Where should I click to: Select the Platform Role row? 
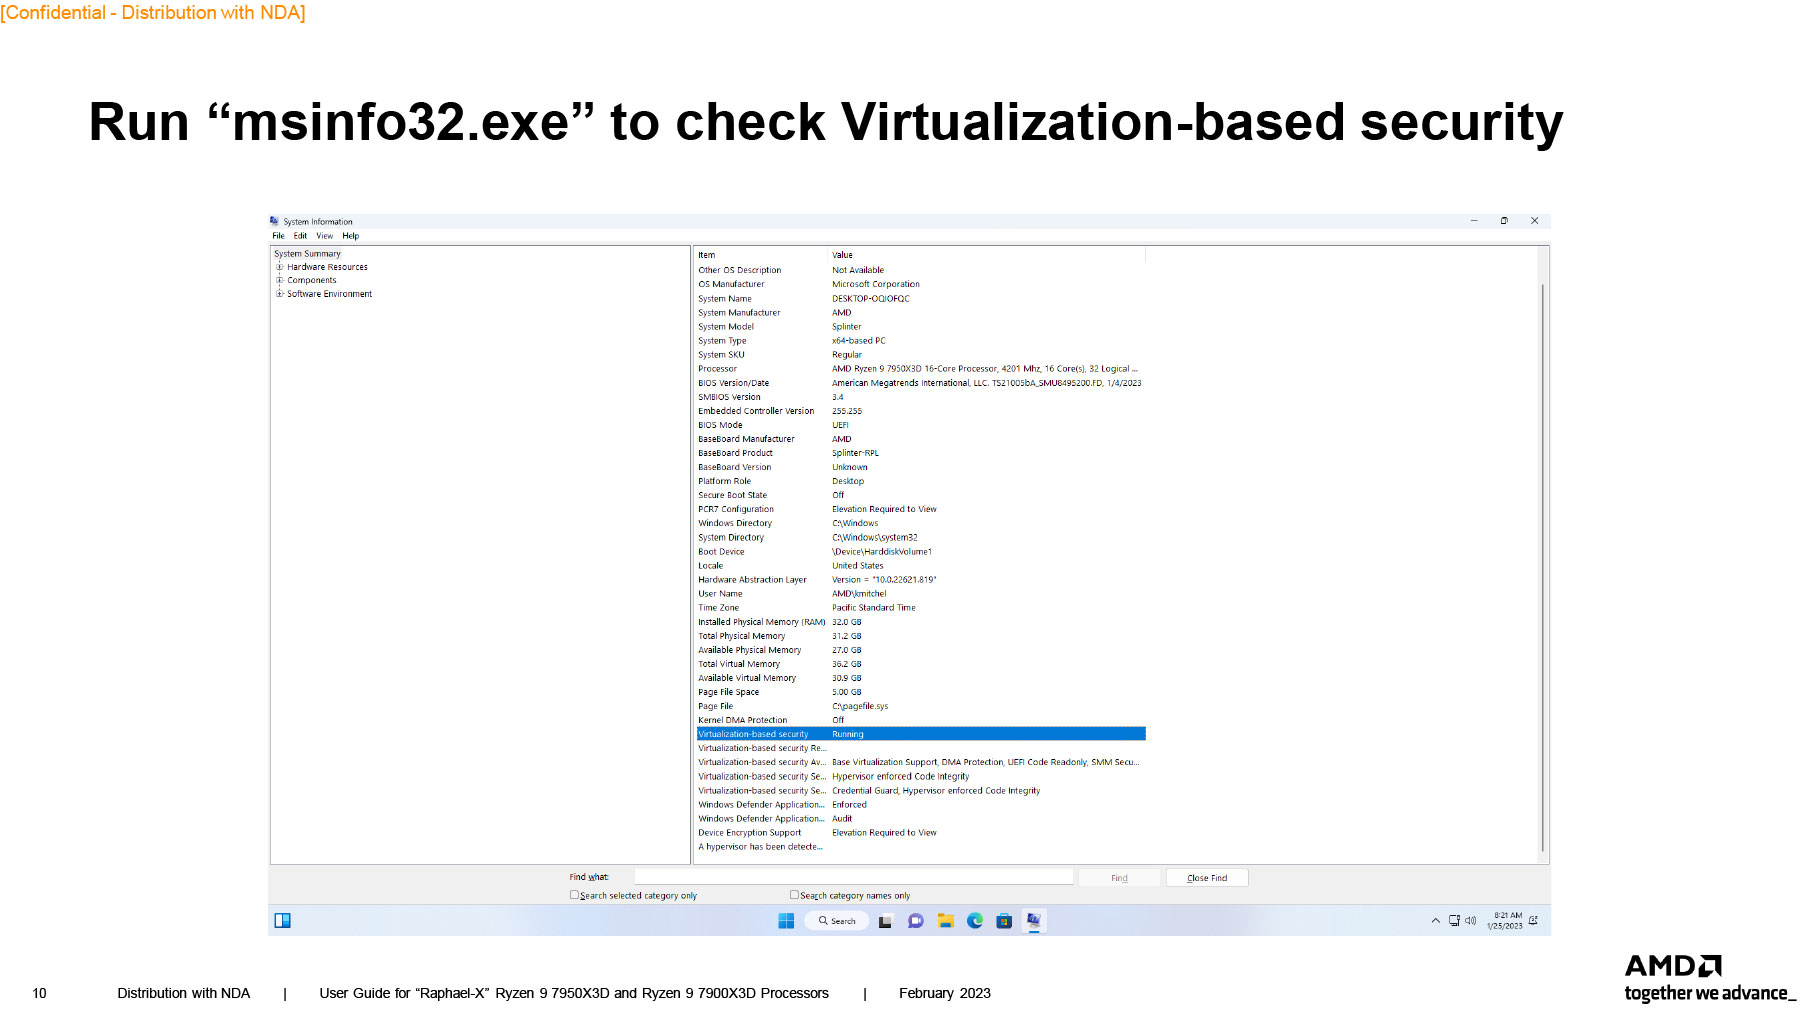pos(921,481)
